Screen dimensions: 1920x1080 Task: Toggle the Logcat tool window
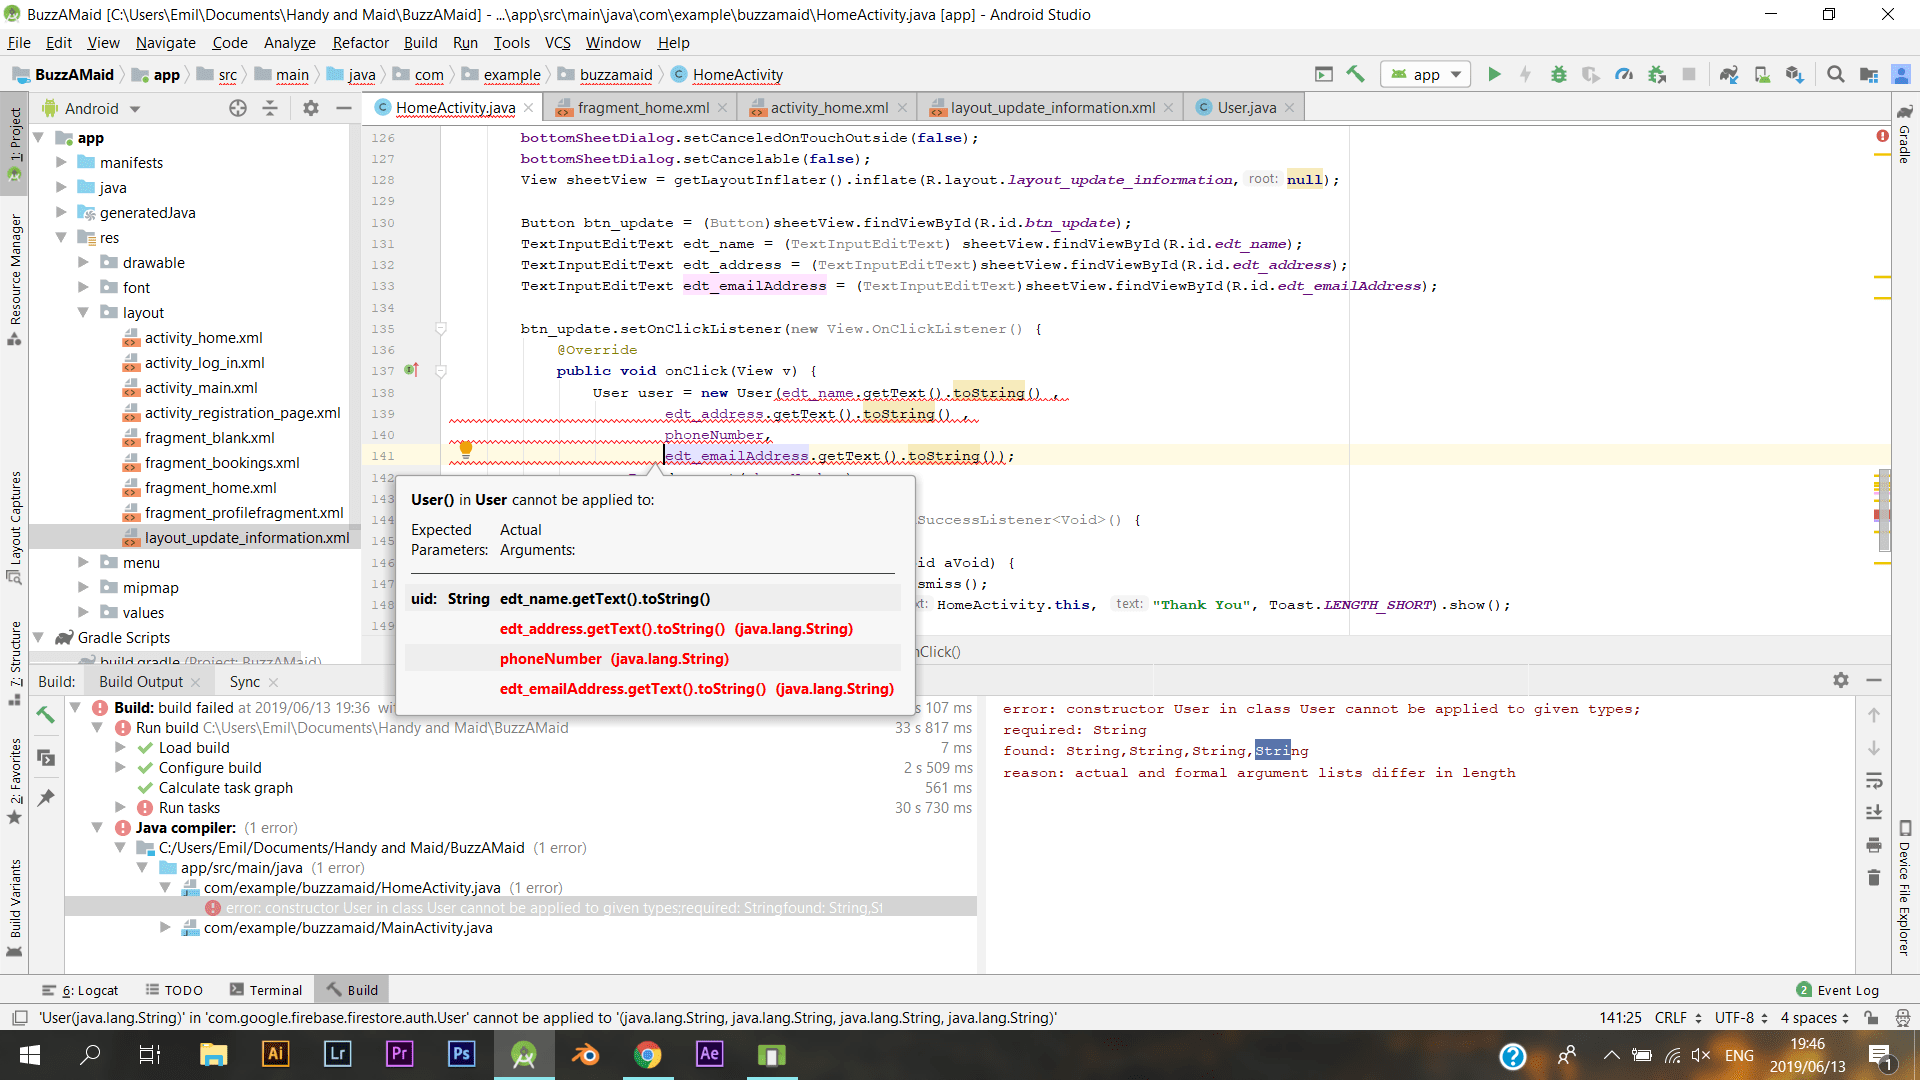point(80,990)
